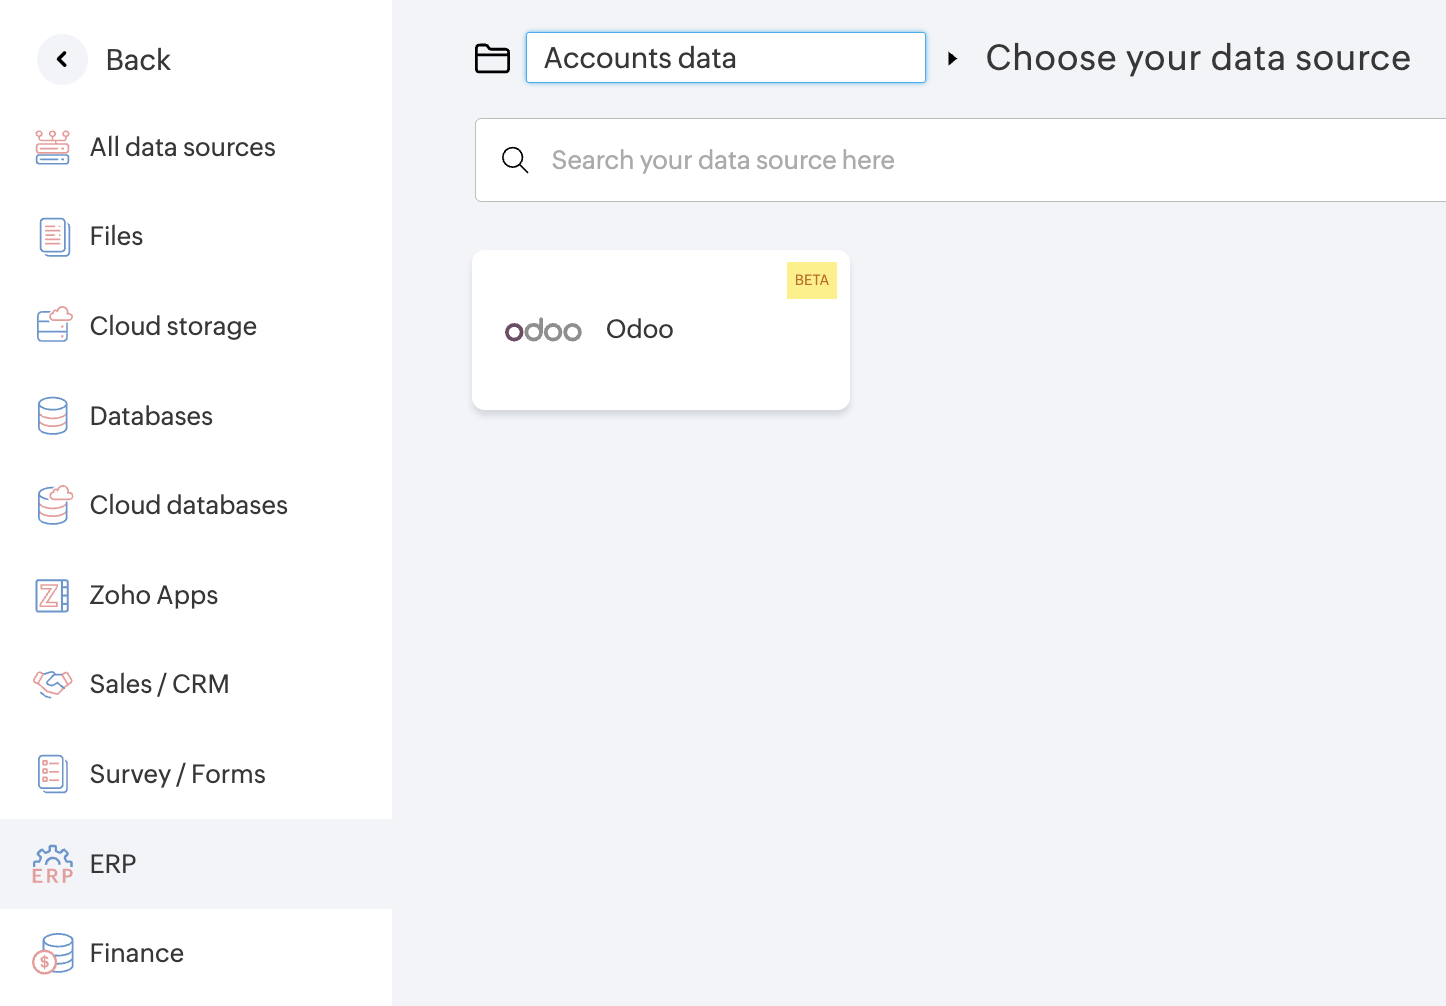Select the Odoo data source card
This screenshot has width=1446, height=1006.
coord(660,330)
